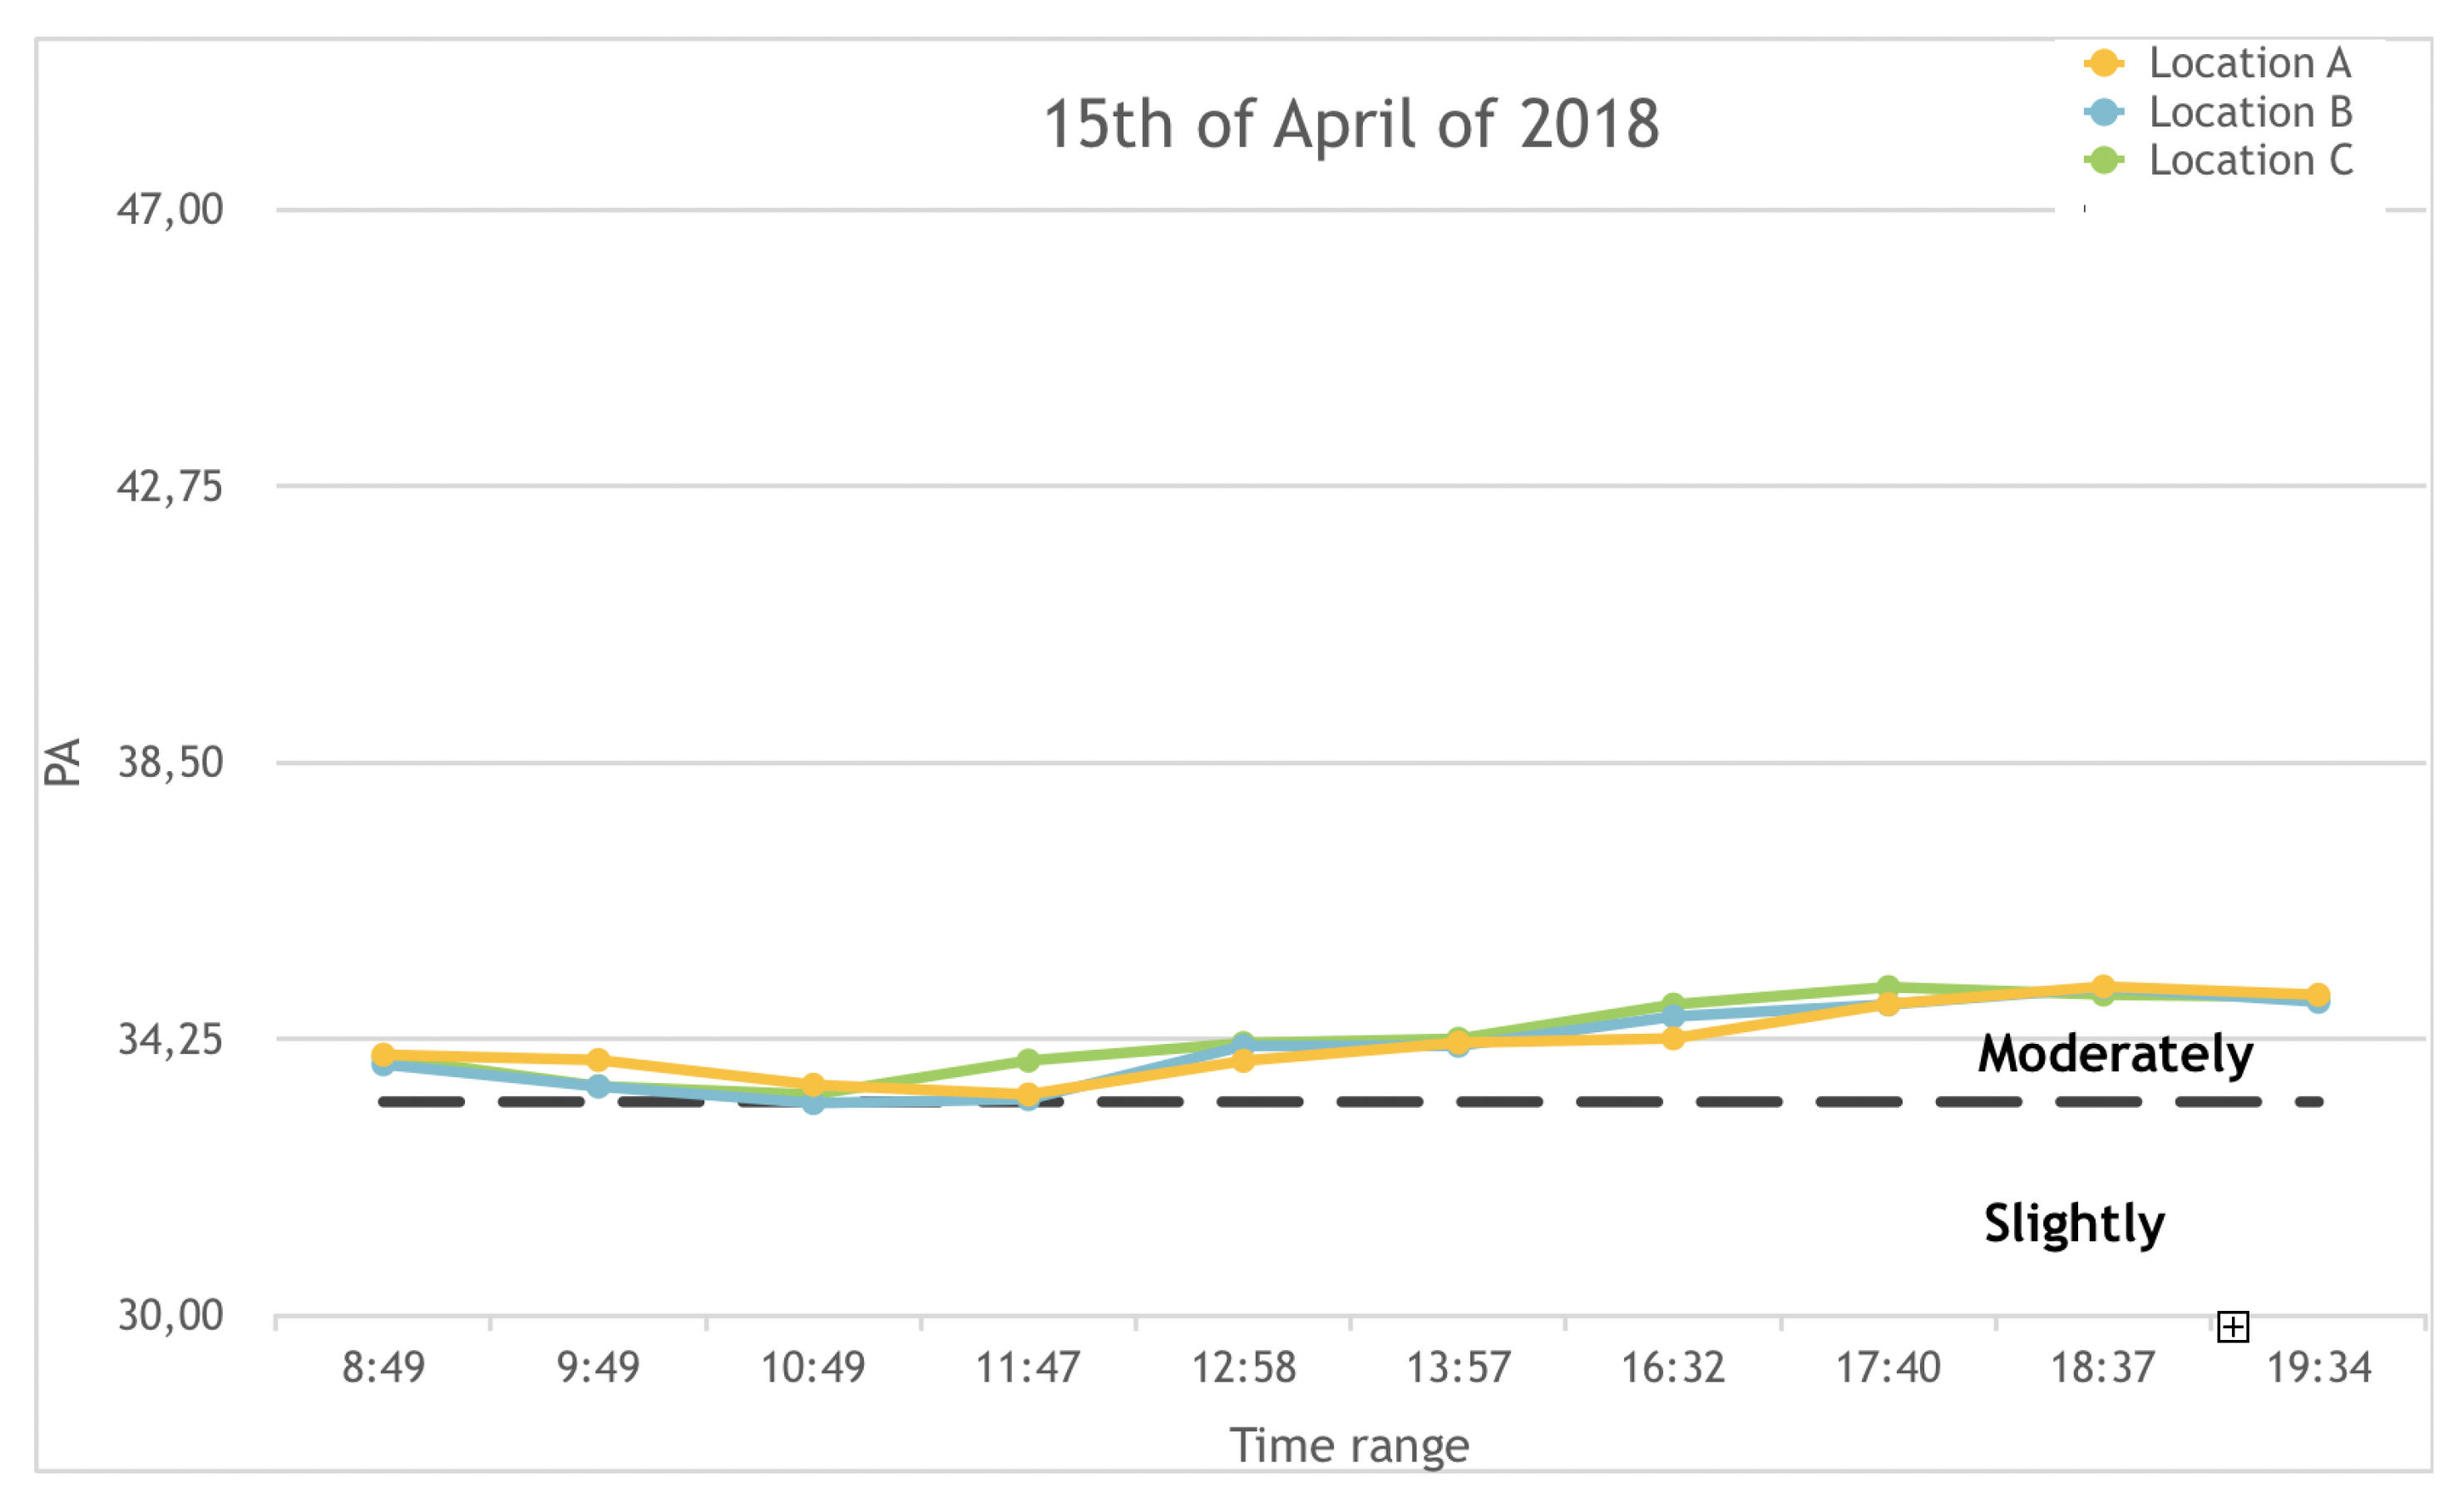The image size is (2464, 1503).
Task: Click the 12:58 x-axis tick label
Action: pyautogui.click(x=1243, y=1367)
